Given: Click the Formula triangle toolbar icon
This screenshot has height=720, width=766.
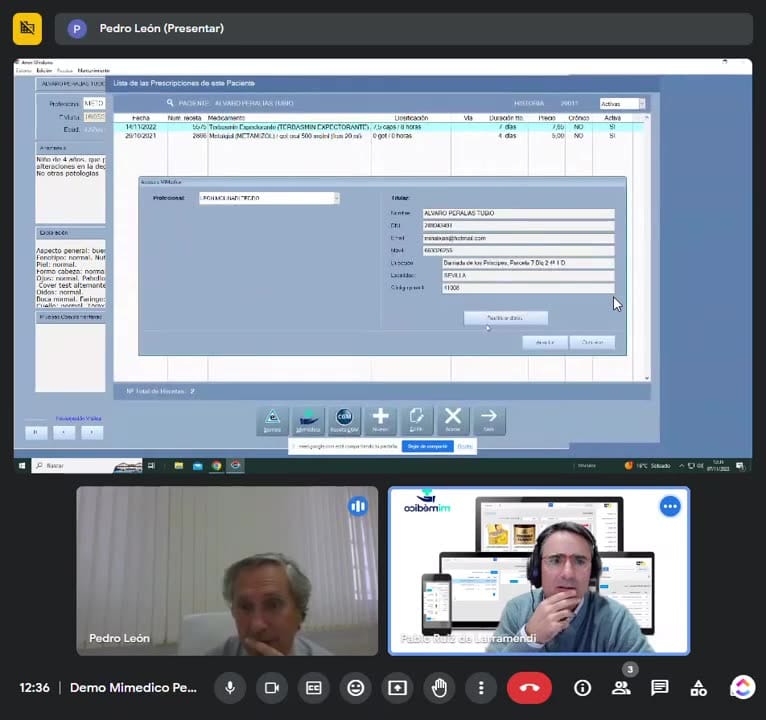Looking at the screenshot, I should pos(272,421).
